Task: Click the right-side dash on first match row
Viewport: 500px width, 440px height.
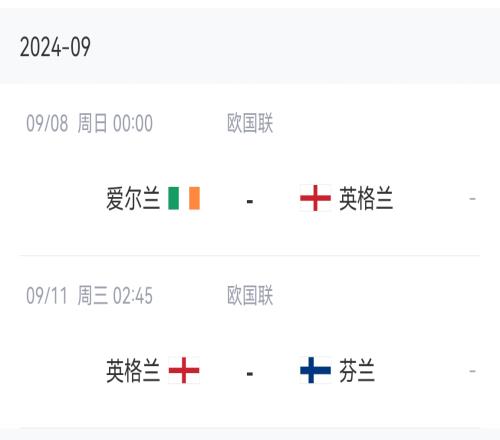Action: pyautogui.click(x=472, y=199)
